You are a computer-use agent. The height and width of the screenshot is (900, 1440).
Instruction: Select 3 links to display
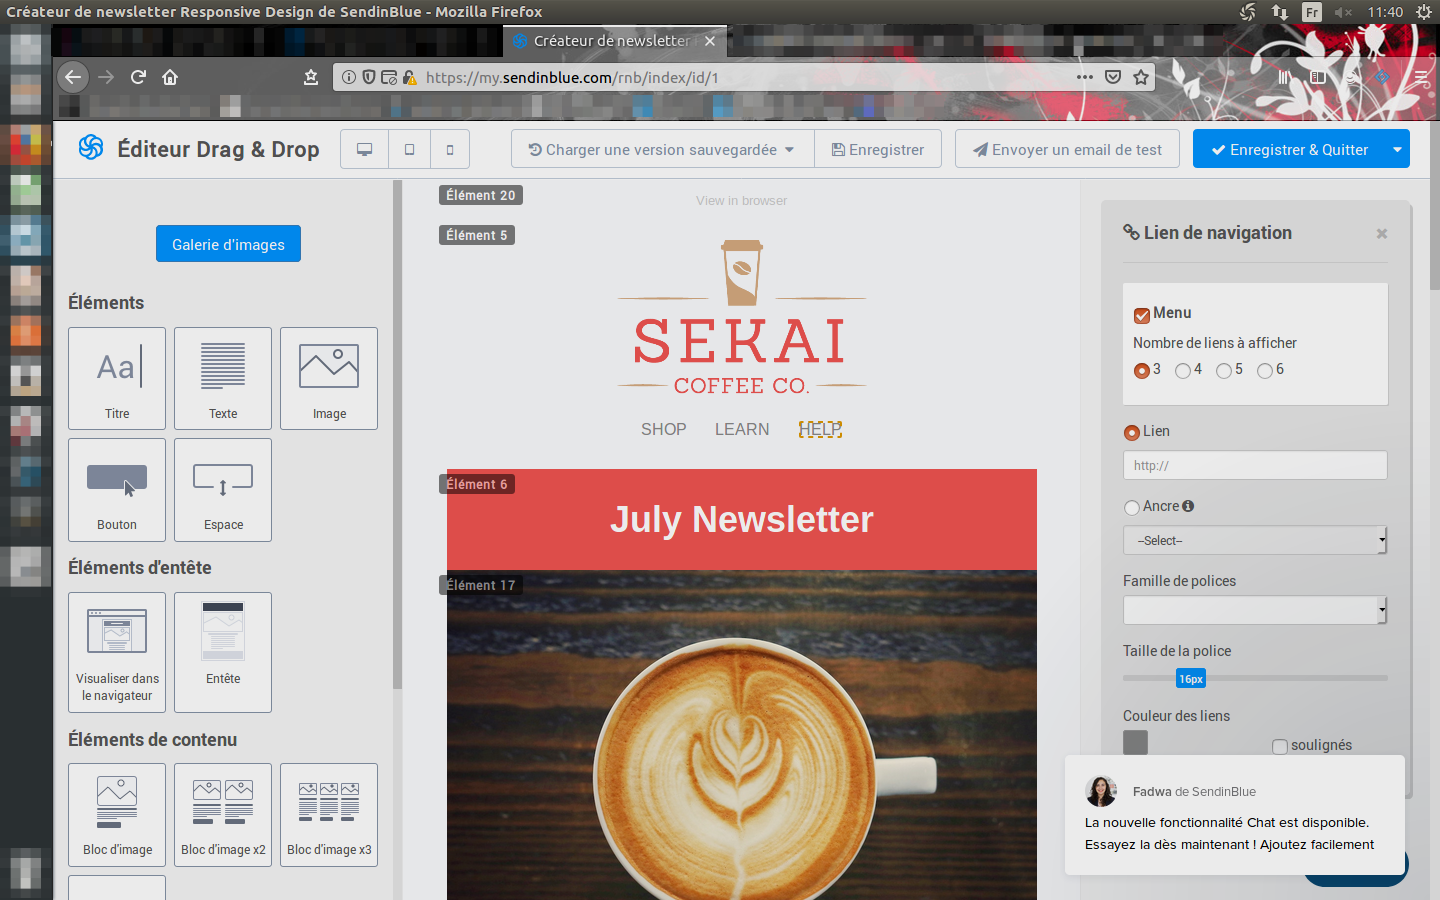1142,370
